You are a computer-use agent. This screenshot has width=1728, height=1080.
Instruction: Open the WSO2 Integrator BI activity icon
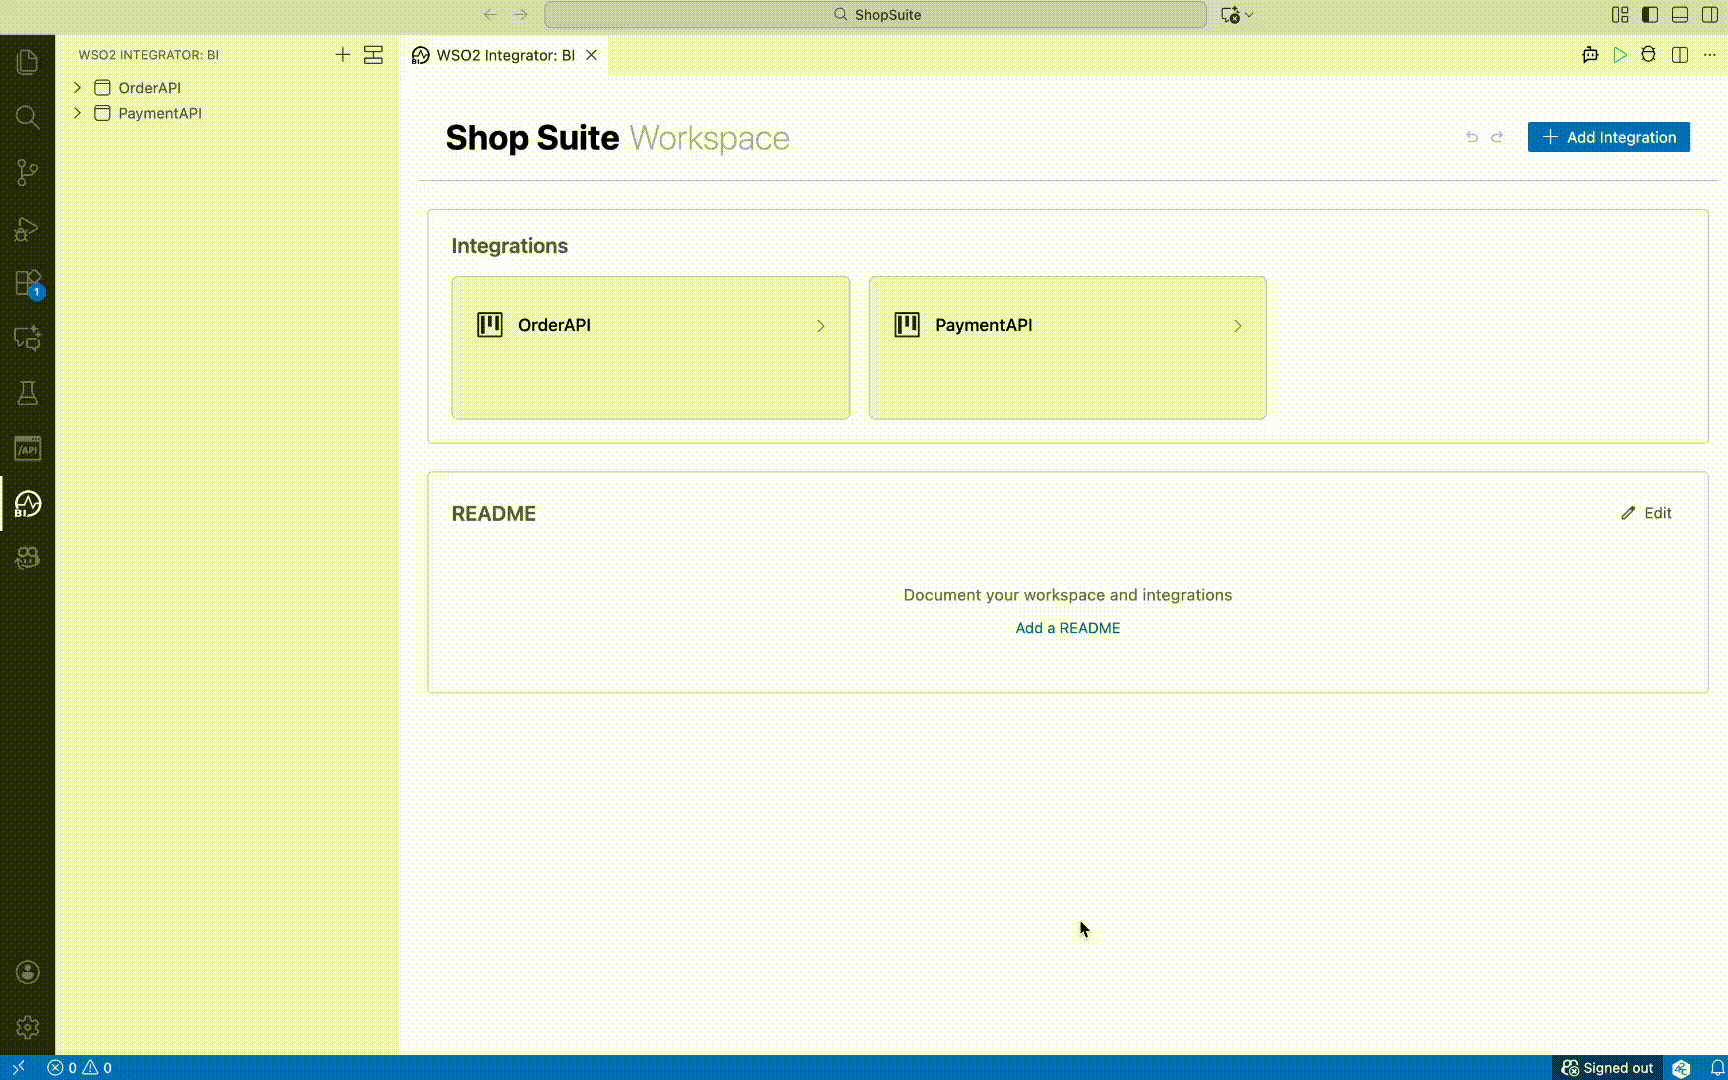27,505
